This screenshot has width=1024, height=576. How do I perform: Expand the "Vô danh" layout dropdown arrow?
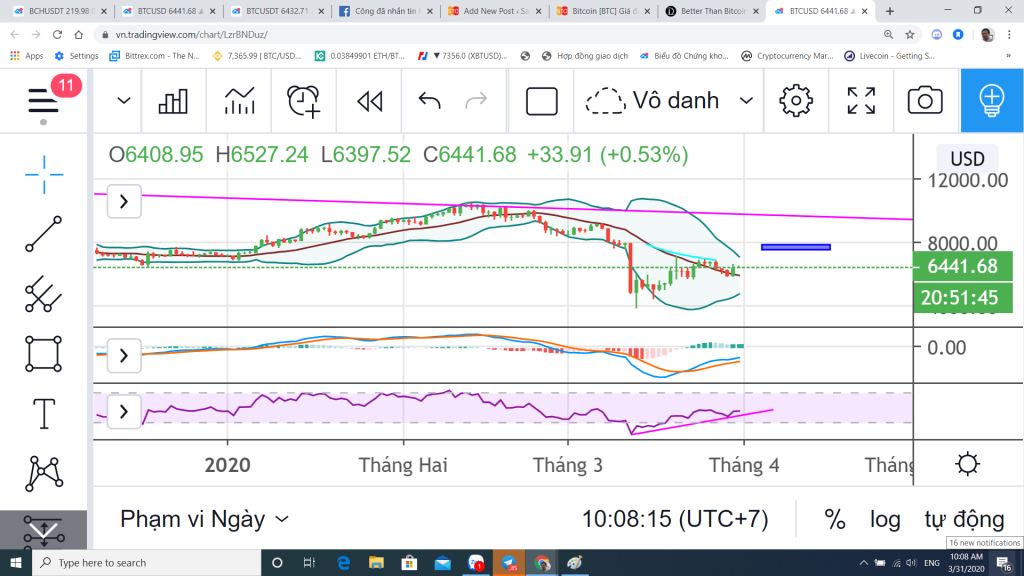click(x=745, y=100)
